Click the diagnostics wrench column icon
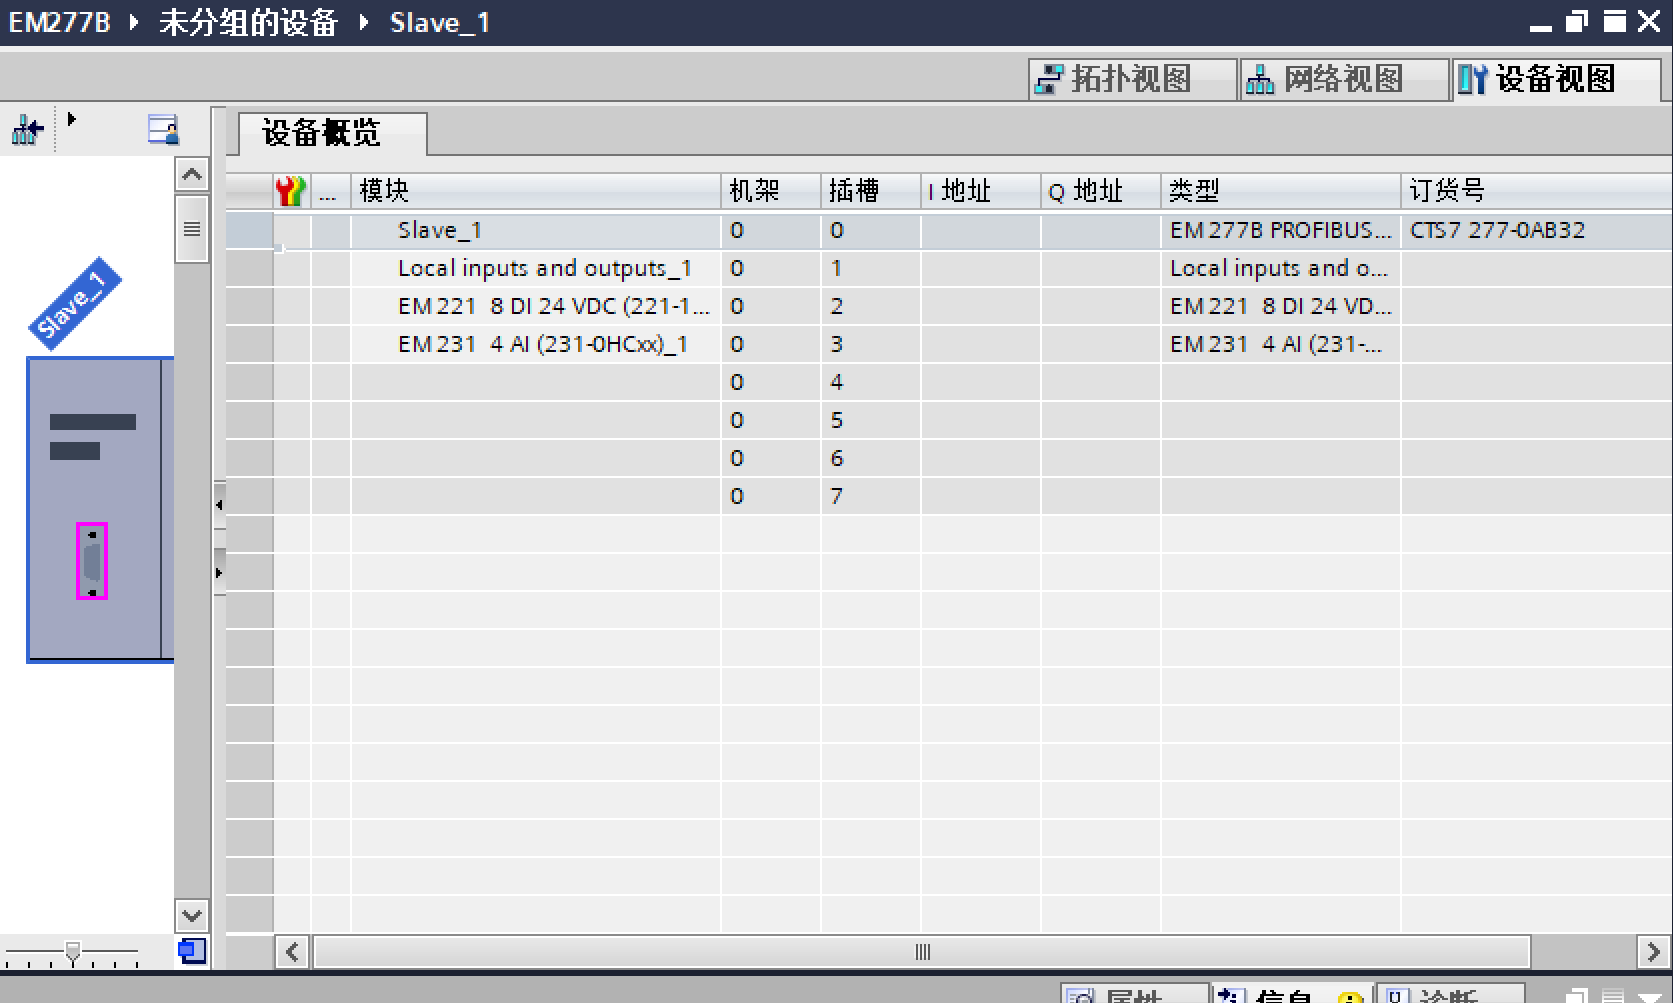This screenshot has width=1673, height=1003. [x=291, y=190]
